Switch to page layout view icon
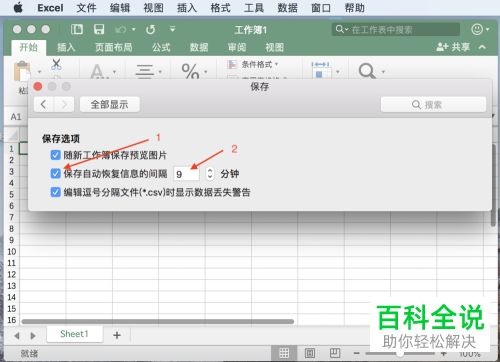The height and width of the screenshot is (362, 500). pos(310,353)
